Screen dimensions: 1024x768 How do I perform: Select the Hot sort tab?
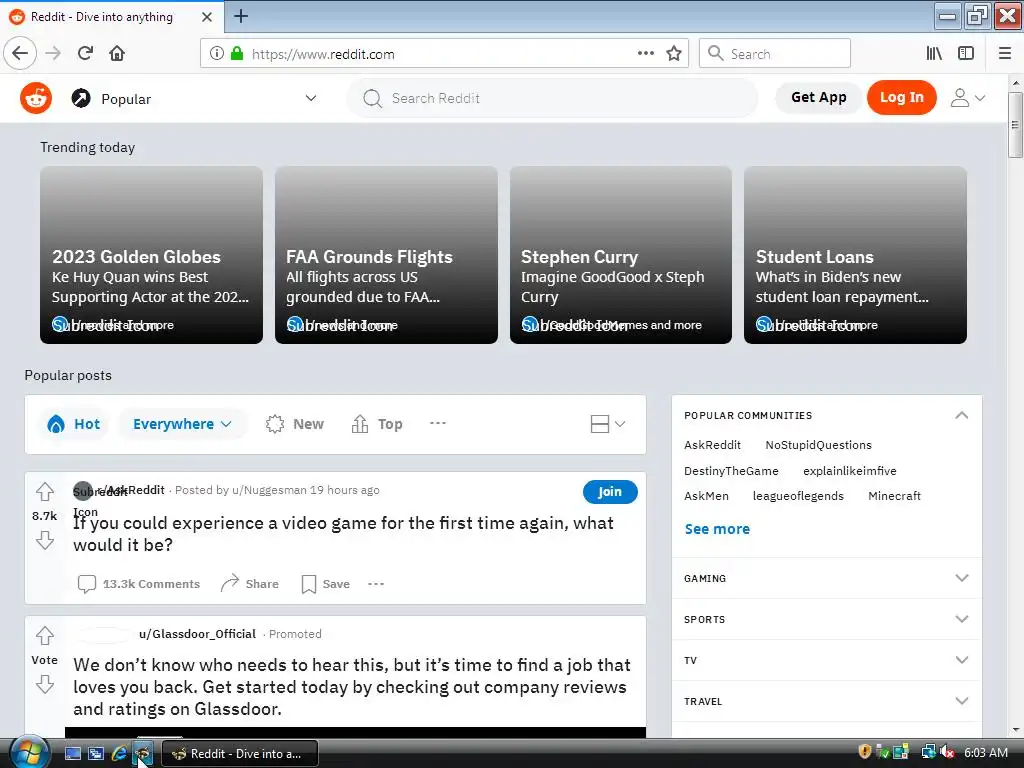74,424
